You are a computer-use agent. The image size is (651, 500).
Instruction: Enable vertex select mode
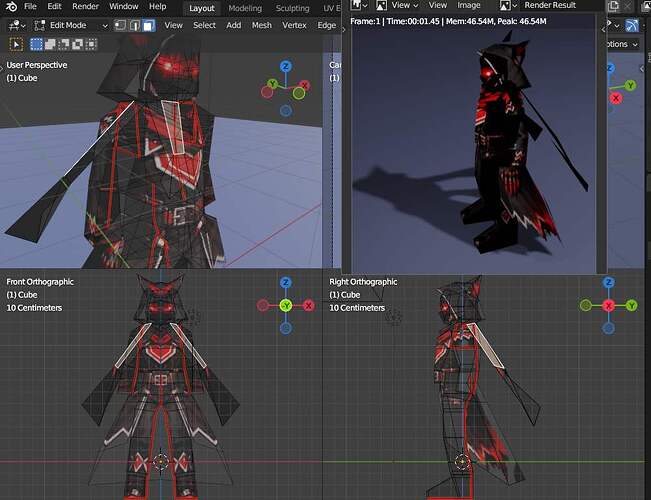tap(120, 25)
